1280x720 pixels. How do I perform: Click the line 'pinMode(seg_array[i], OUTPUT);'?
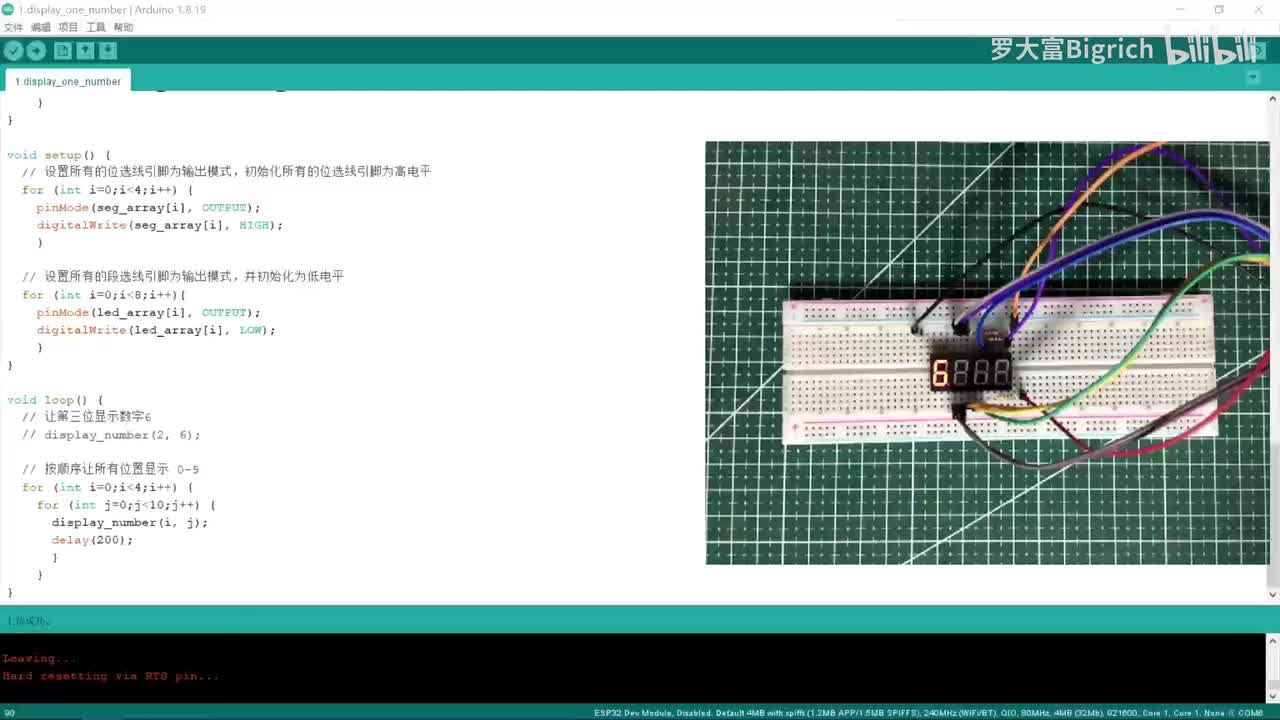148,207
